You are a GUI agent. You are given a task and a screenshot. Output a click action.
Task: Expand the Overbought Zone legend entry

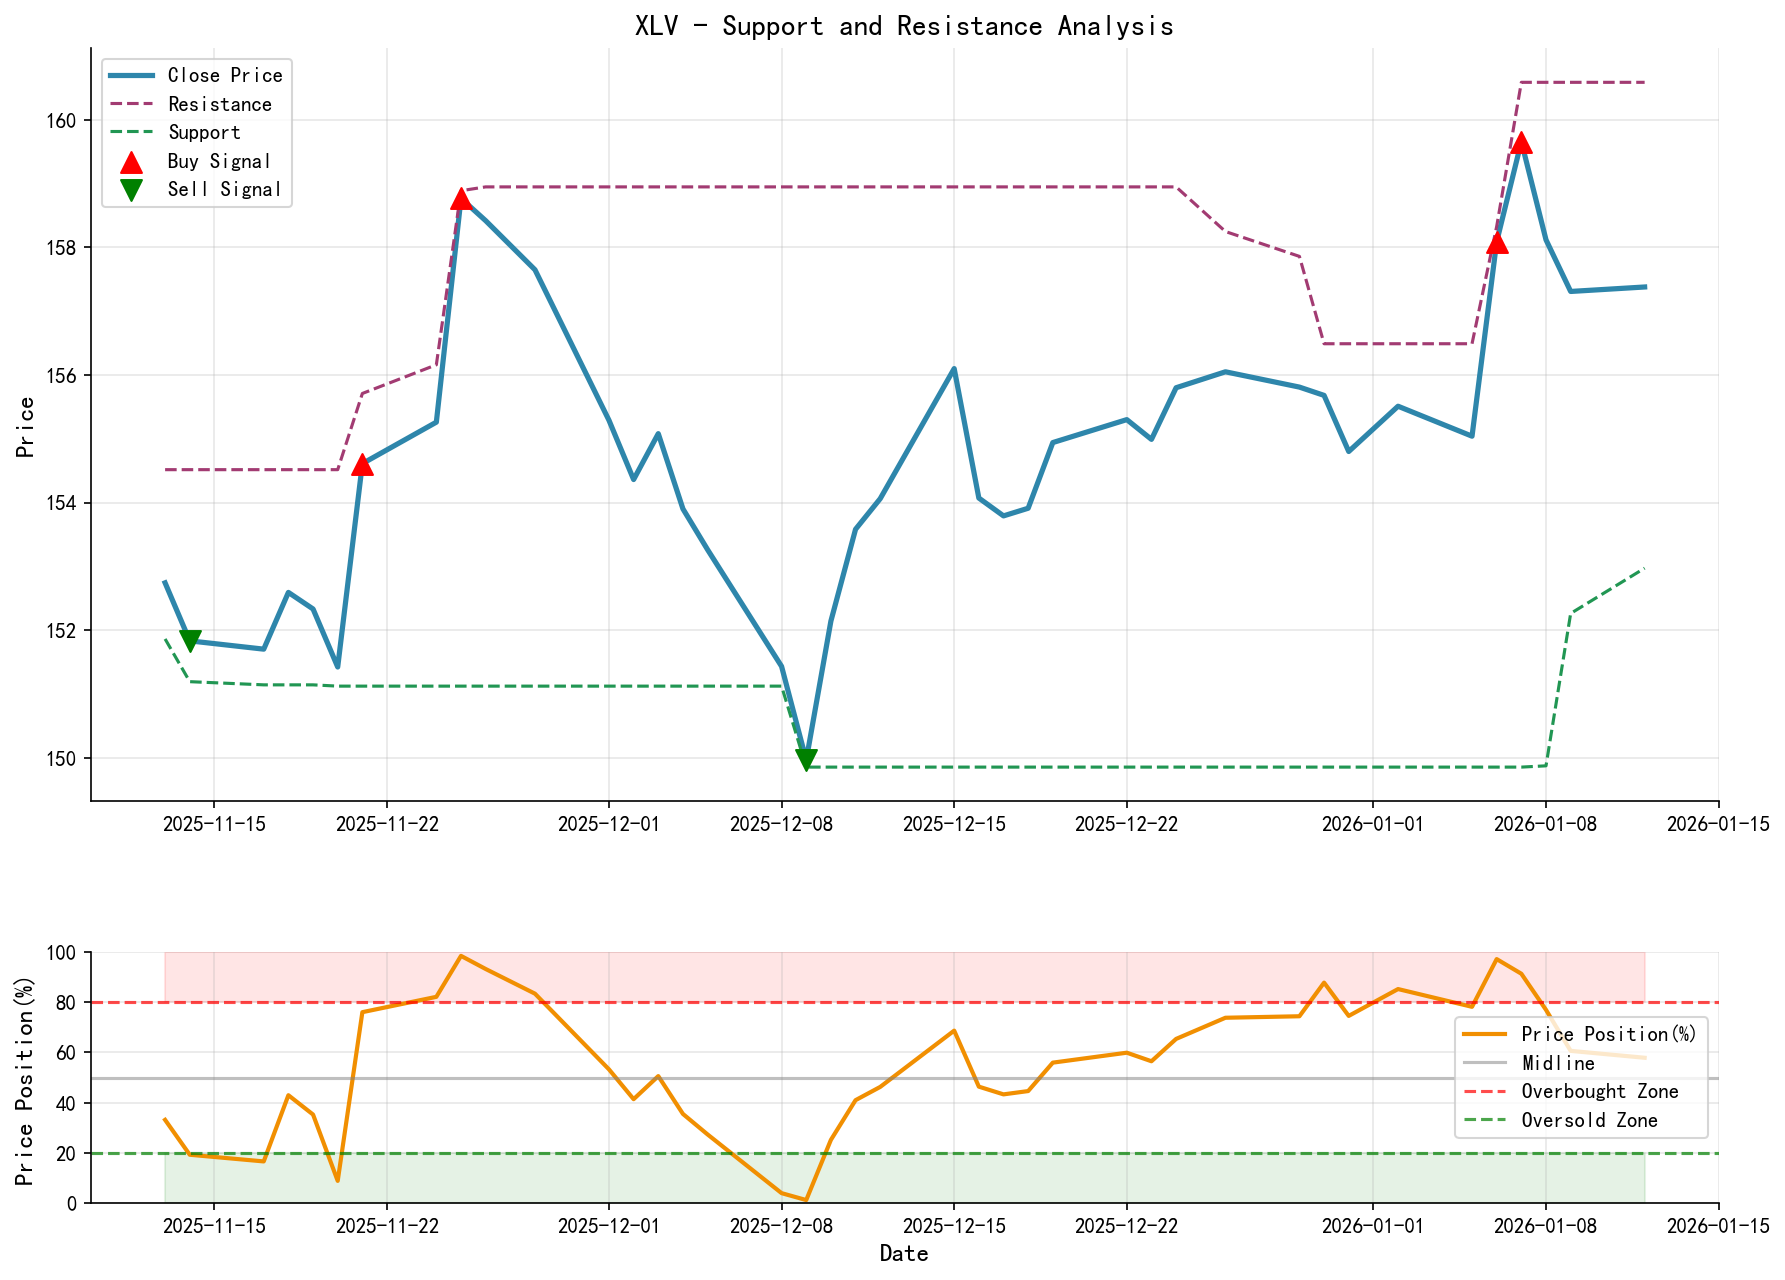click(x=1598, y=1092)
